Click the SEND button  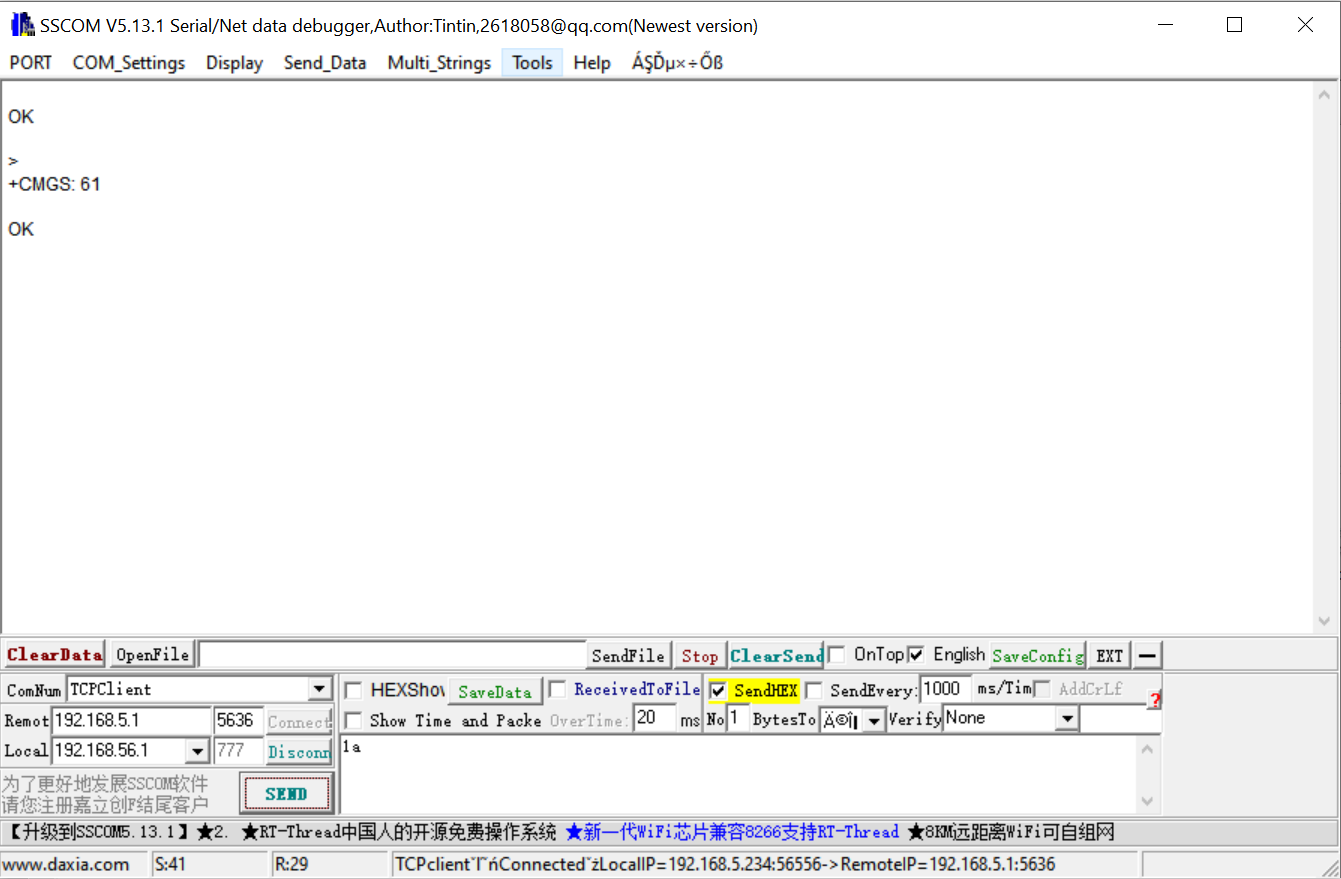click(x=286, y=794)
